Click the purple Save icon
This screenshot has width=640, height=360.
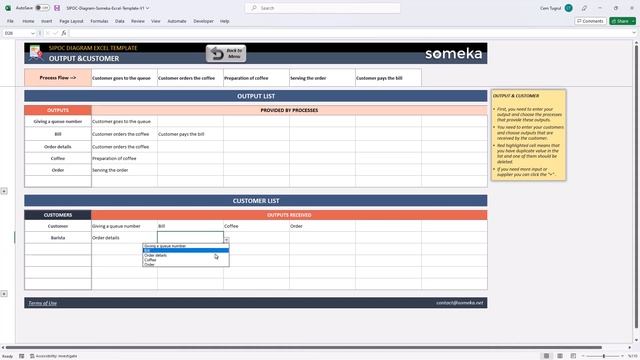pos(57,8)
